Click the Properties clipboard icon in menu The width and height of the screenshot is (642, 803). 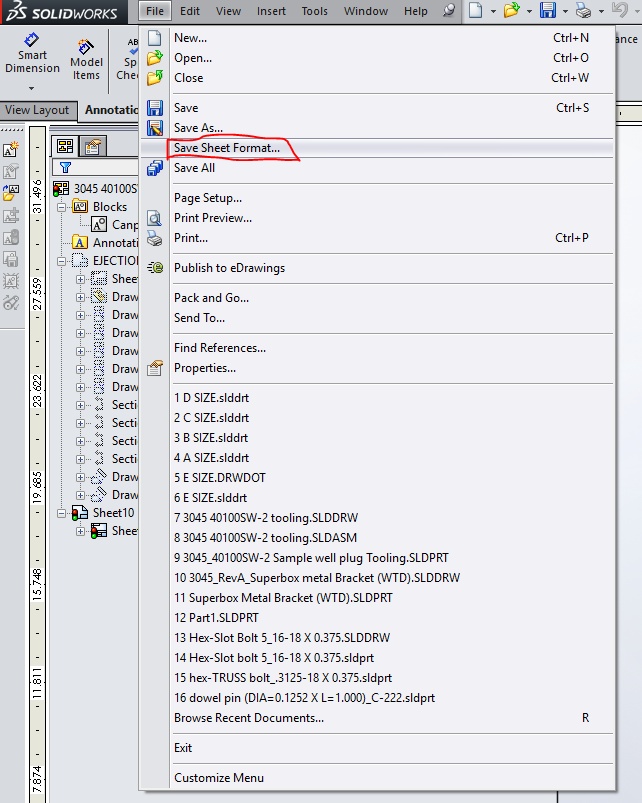(155, 368)
